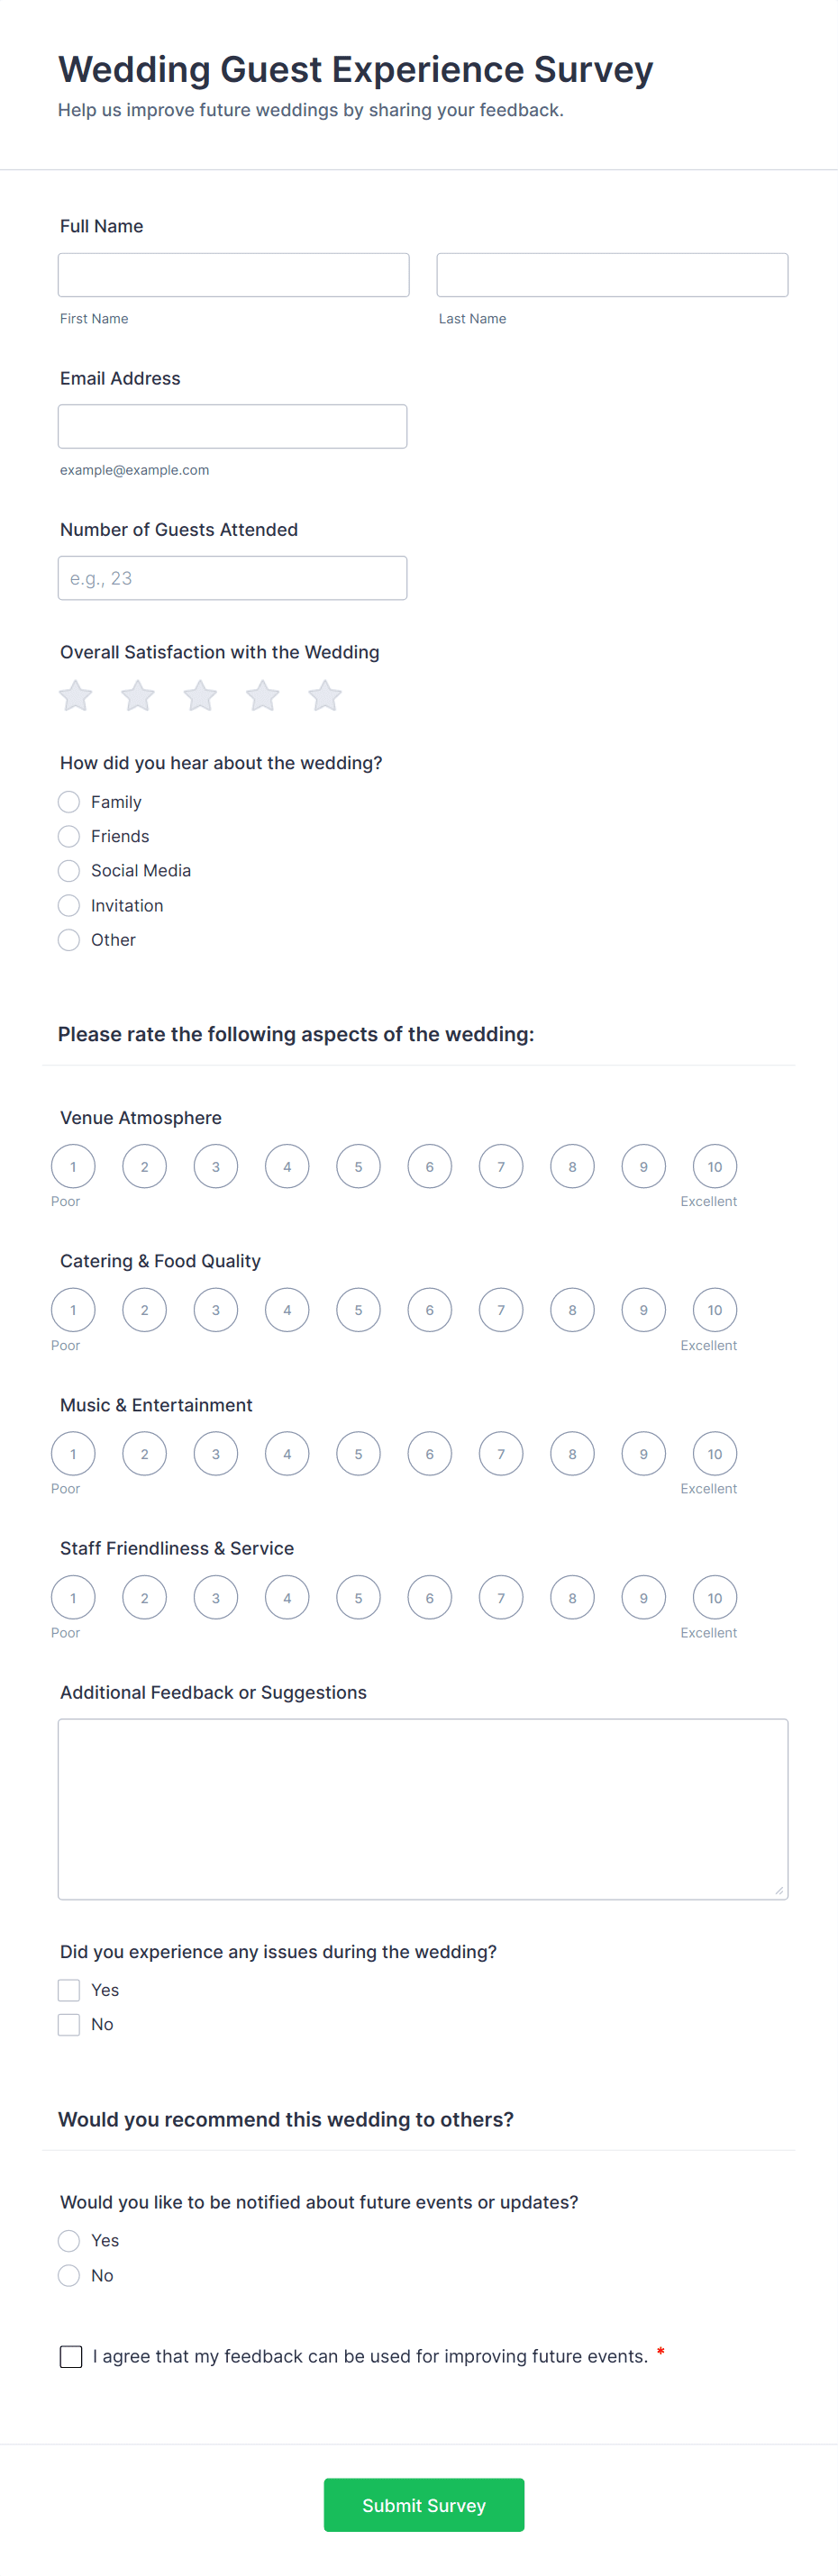This screenshot has width=838, height=2576.
Task: Rate Venue Atmosphere as 10 Excellent
Action: (x=714, y=1166)
